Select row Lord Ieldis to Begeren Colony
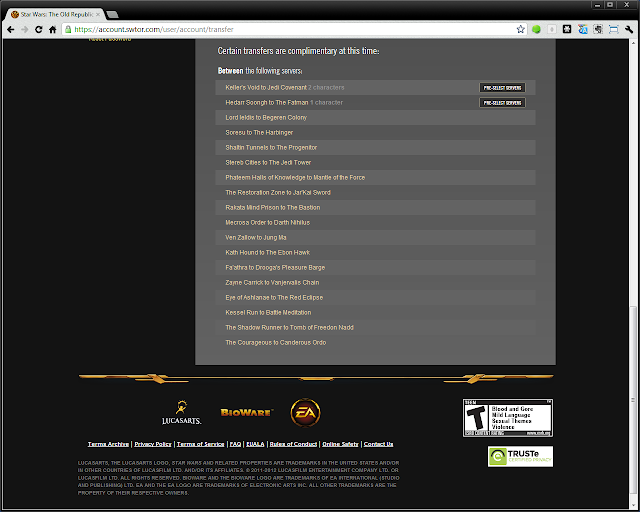Viewport: 640px width, 512px height. [x=375, y=118]
